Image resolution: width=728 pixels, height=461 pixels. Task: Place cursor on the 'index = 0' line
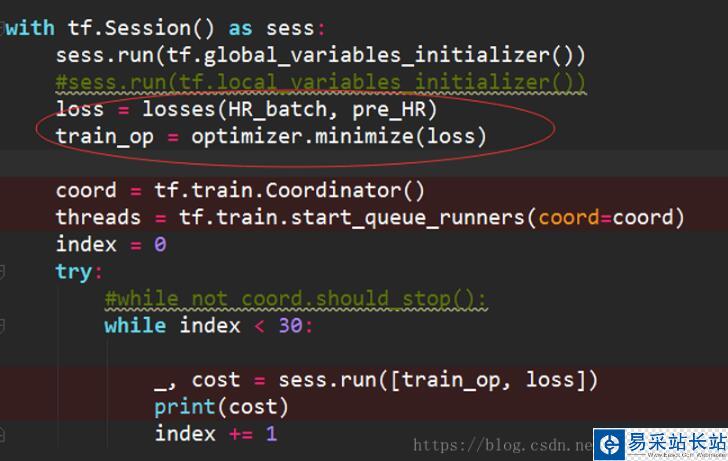(x=111, y=245)
